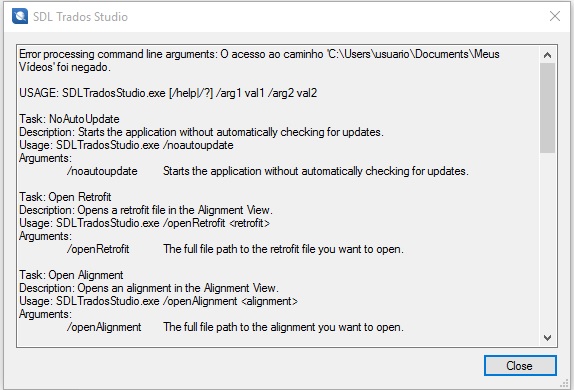Click the resize grip in the dialog corner
This screenshot has height=390, width=574.
[x=564, y=383]
